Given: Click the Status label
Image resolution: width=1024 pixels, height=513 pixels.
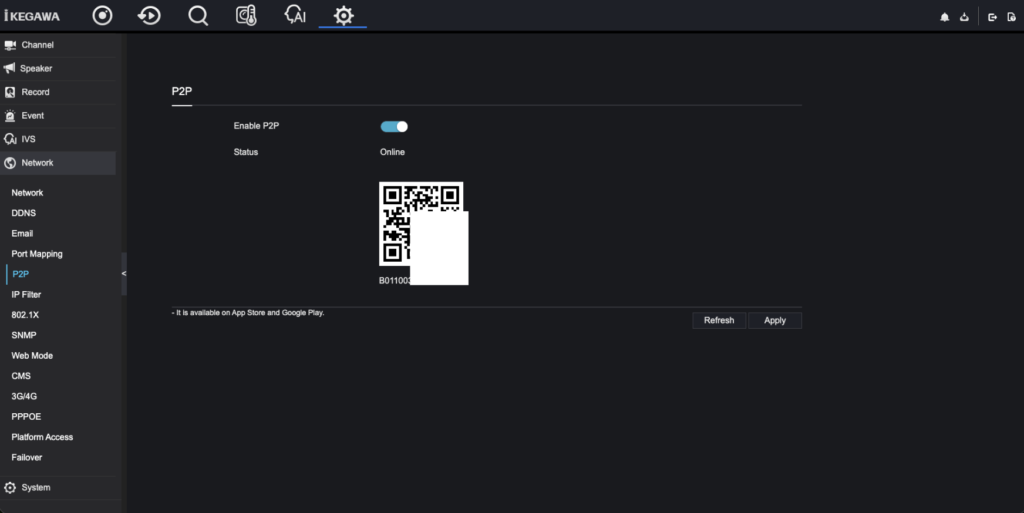Looking at the screenshot, I should coord(246,152).
